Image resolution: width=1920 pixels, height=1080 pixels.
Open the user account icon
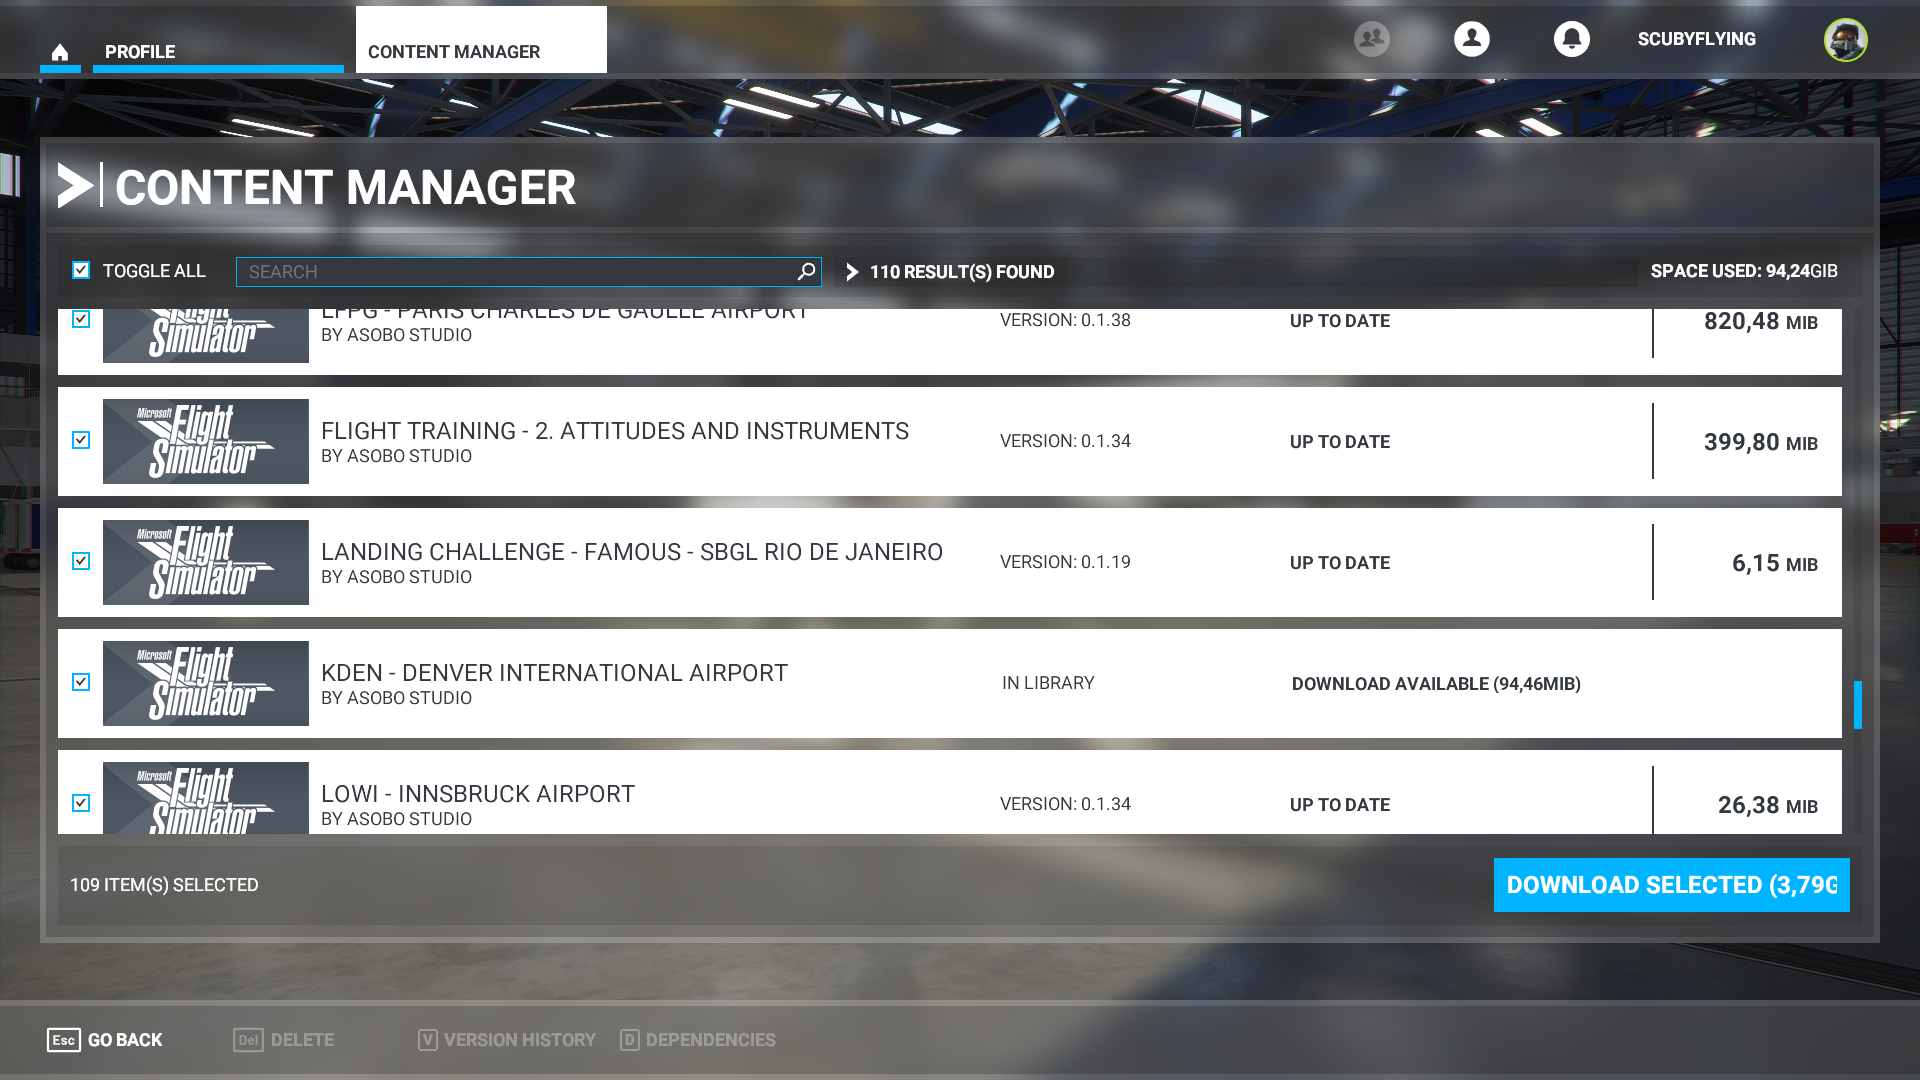click(1472, 39)
